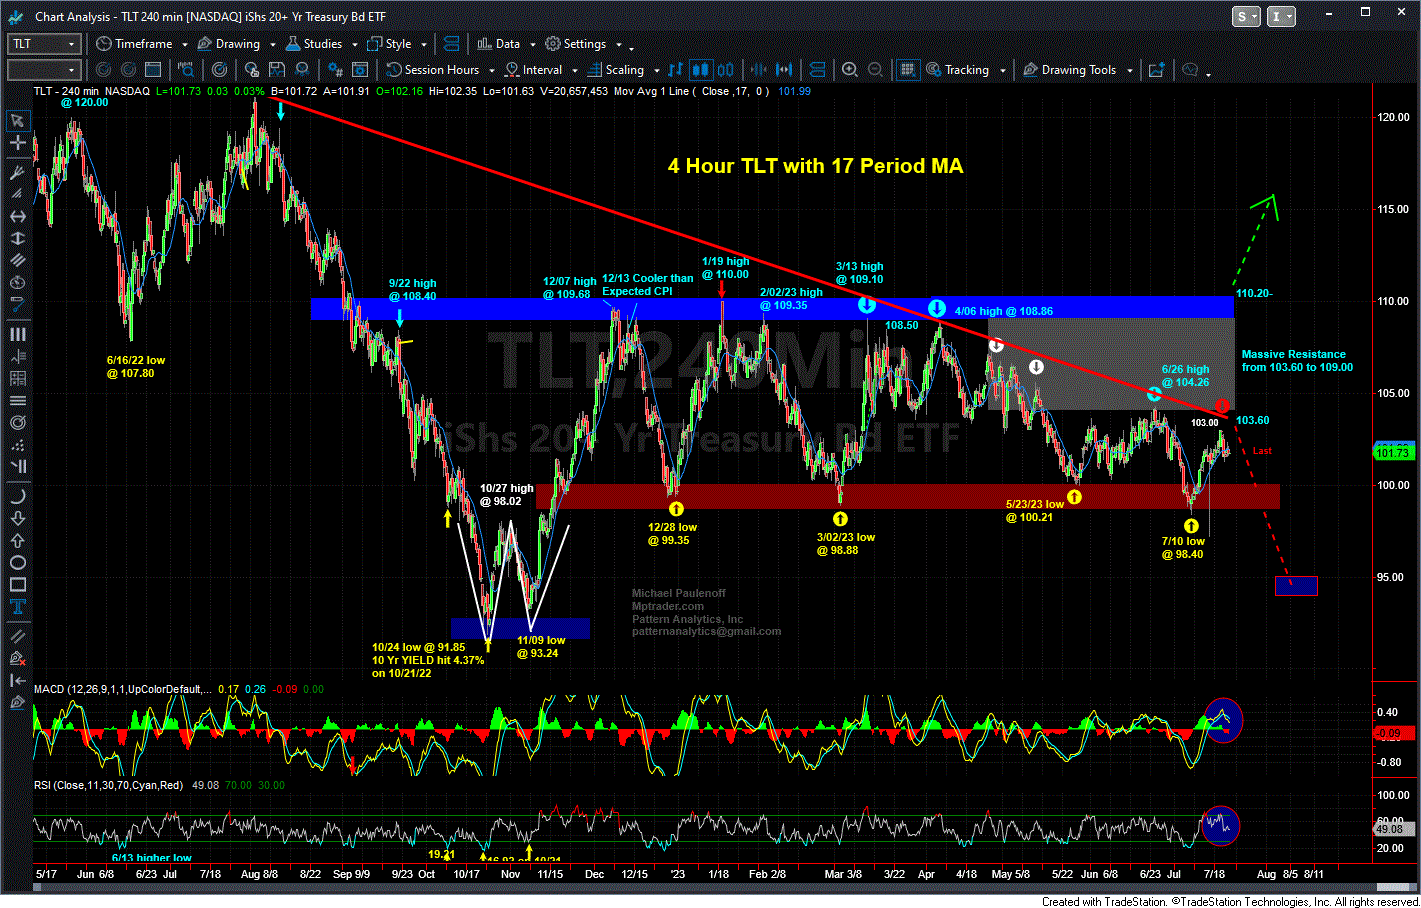
Task: Select the Ellipse drawing tool
Action: [17, 562]
